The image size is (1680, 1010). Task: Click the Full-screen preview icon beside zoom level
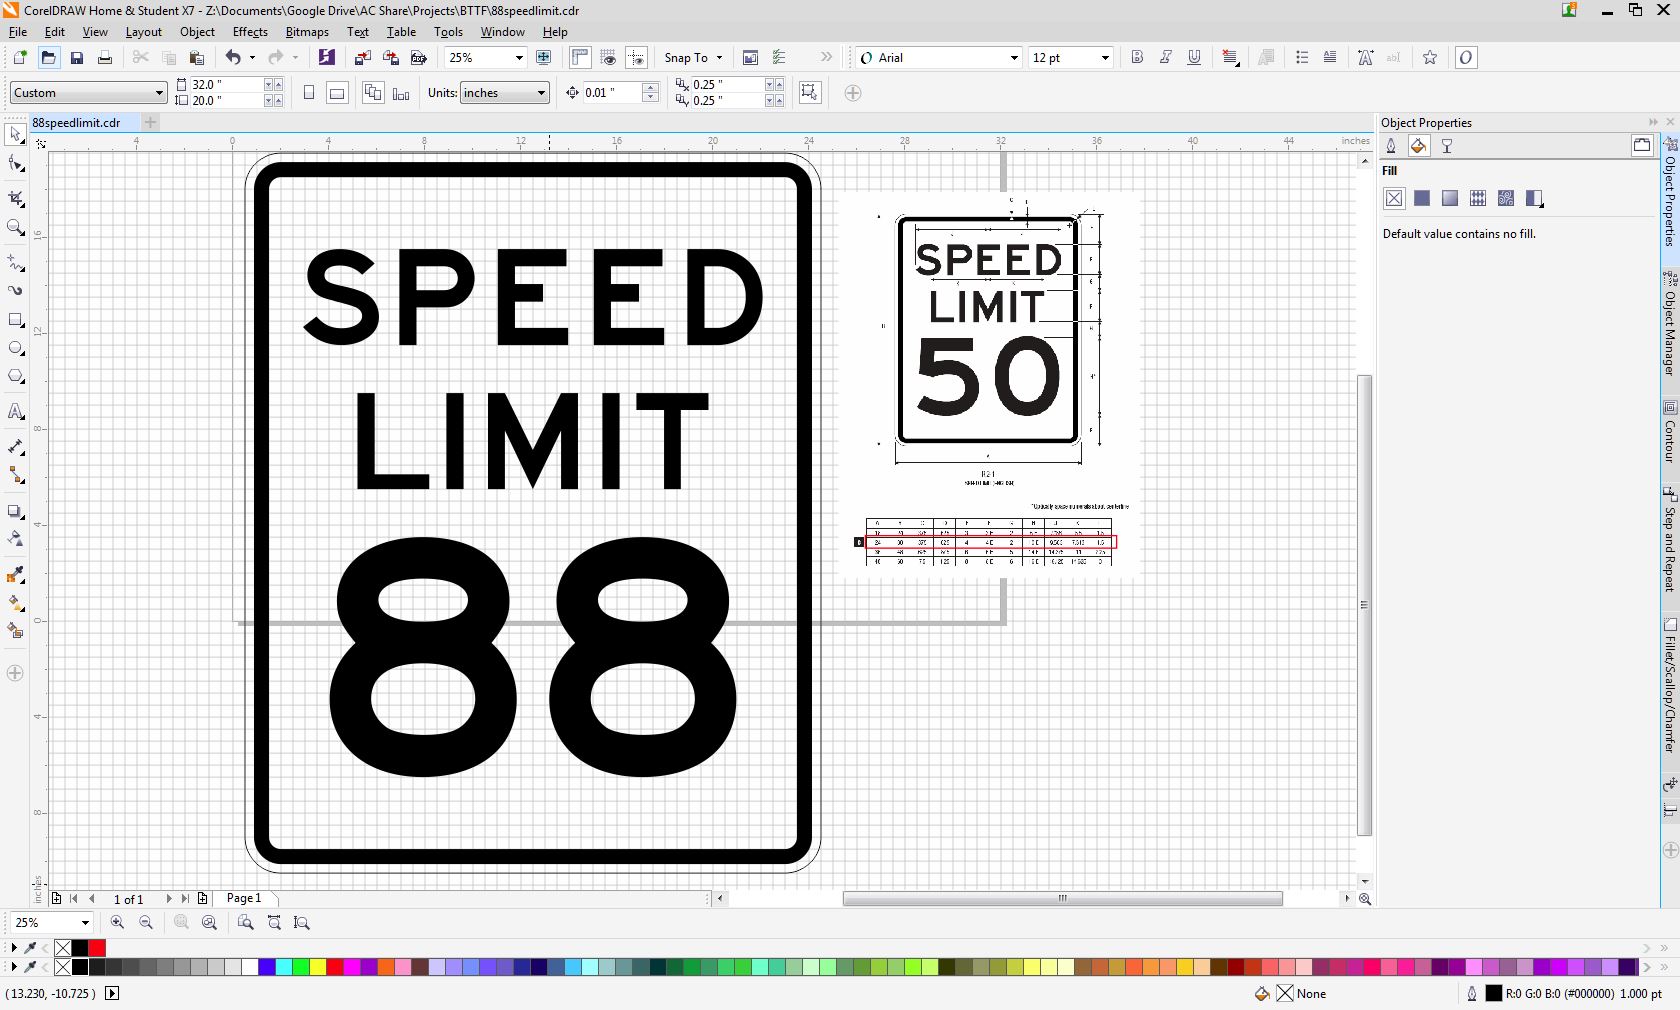544,58
